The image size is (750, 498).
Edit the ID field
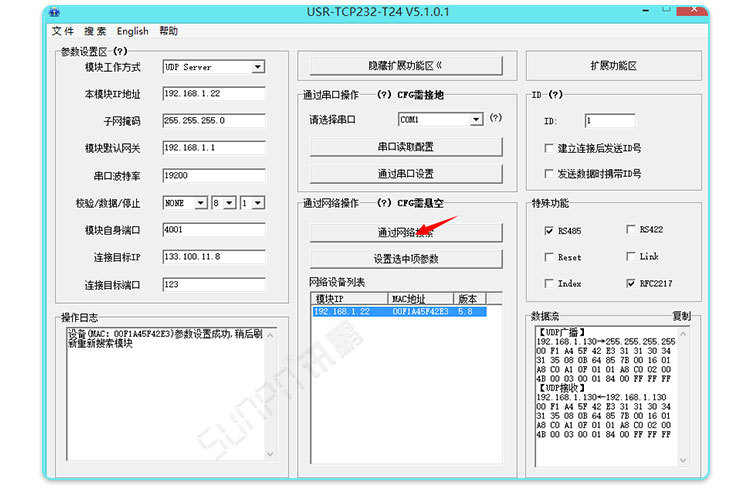point(610,121)
